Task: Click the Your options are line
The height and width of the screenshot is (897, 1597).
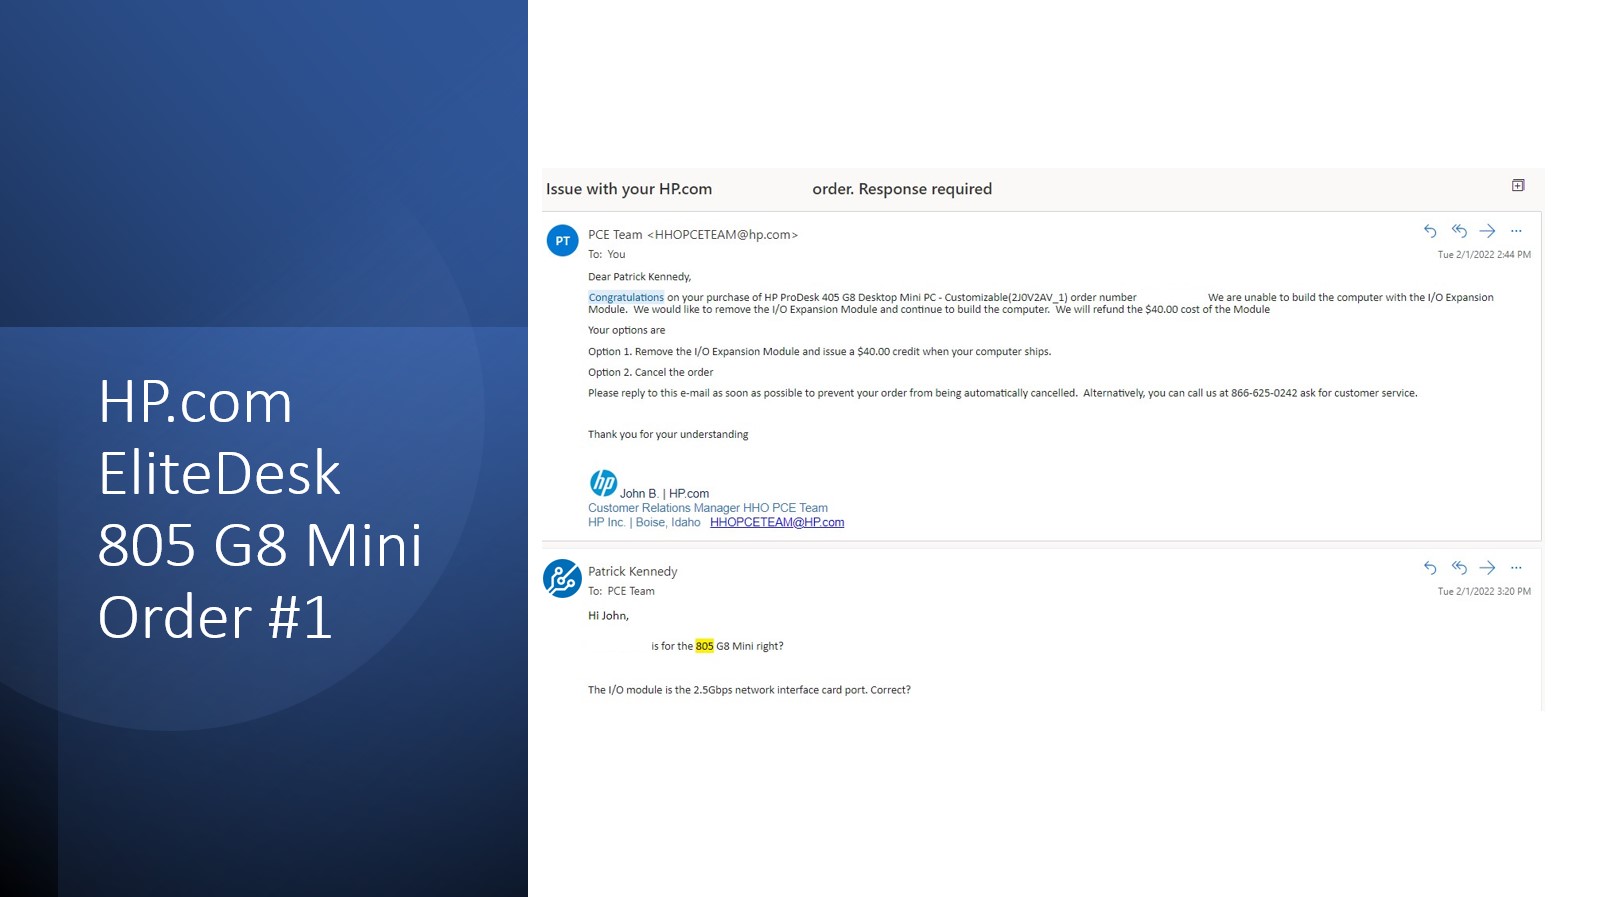Action: (627, 331)
